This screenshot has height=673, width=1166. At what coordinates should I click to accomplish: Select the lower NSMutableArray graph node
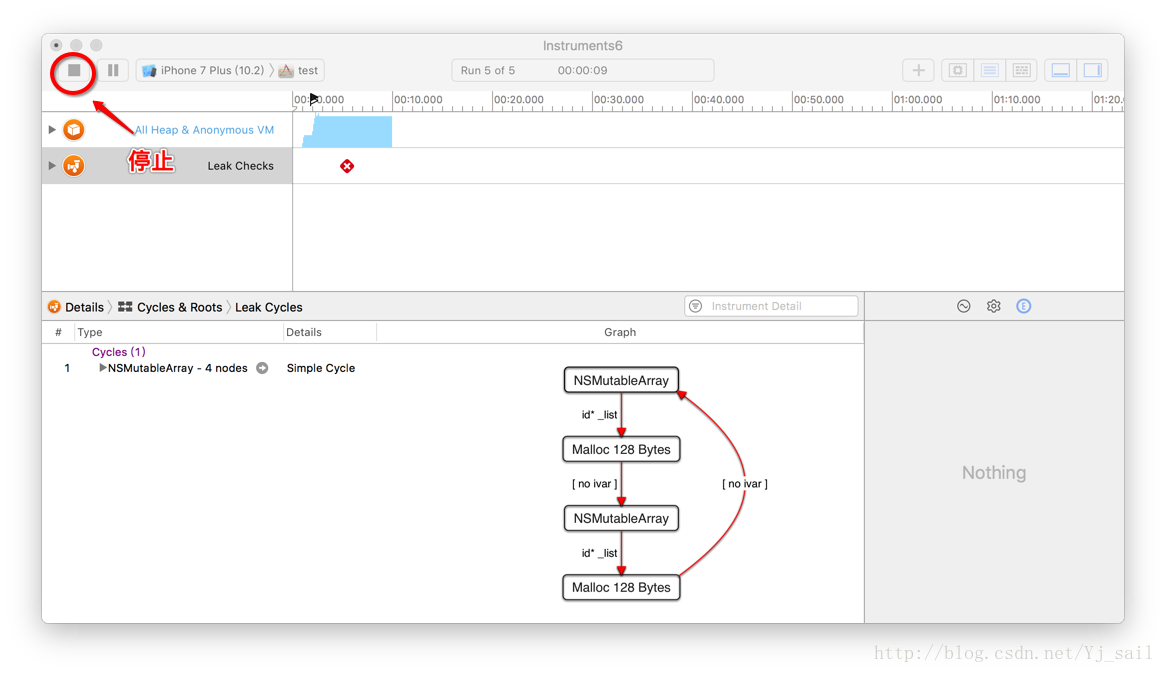pos(621,518)
